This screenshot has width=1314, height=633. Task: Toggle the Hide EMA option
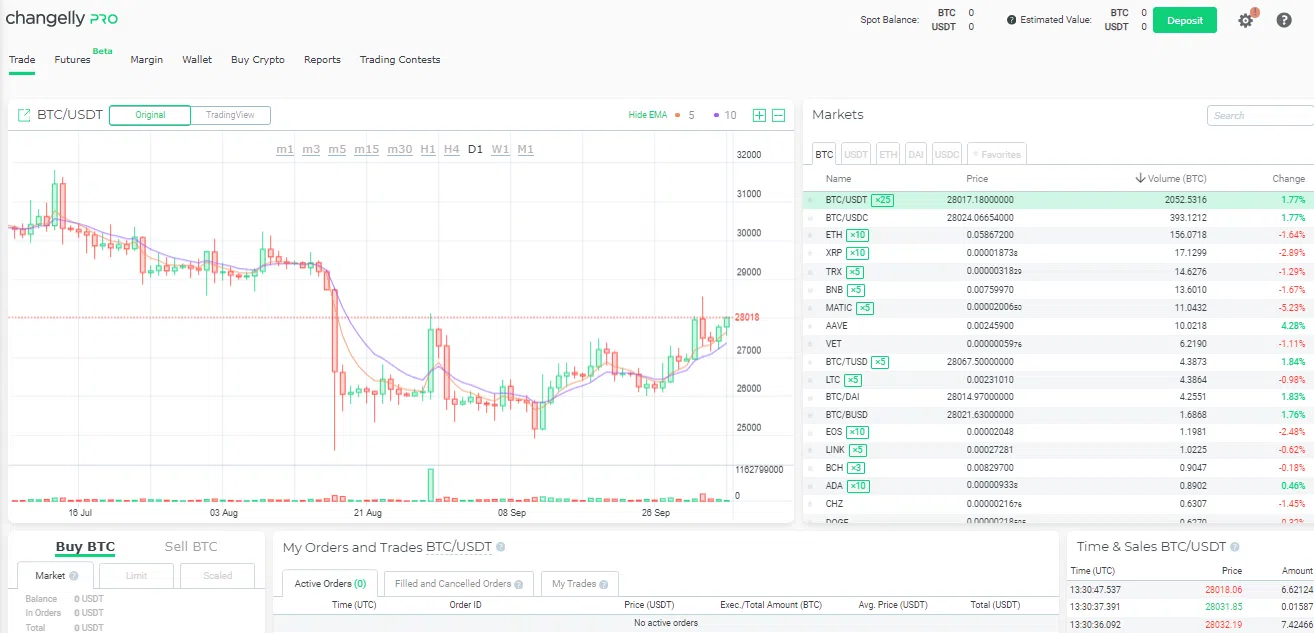(647, 115)
